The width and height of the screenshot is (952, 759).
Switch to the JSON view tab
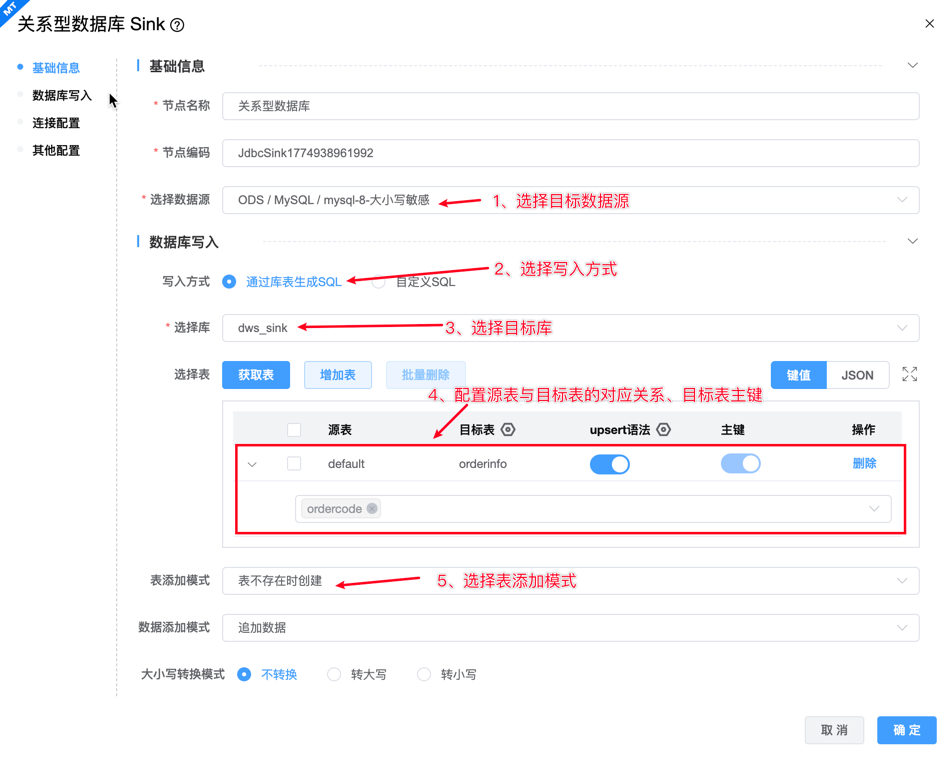tap(857, 375)
